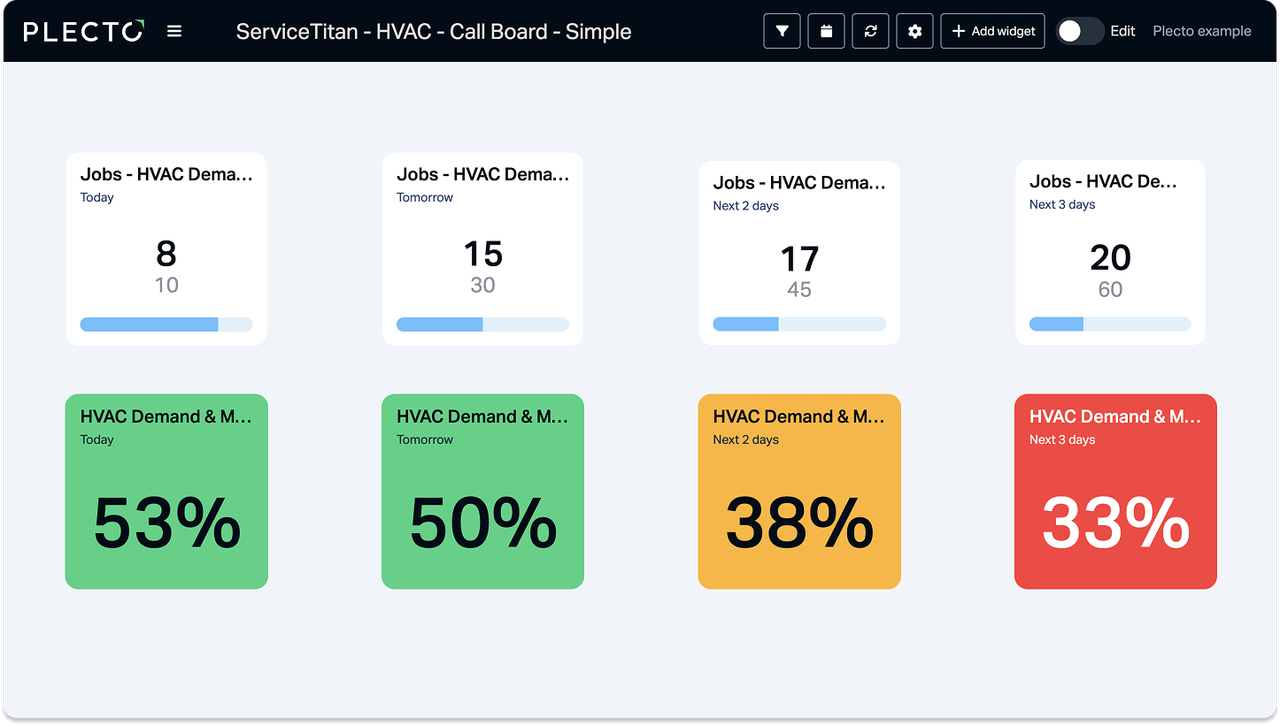Select the Jobs HVAC Demand Tomorrow widget
The width and height of the screenshot is (1280, 725).
(482, 249)
